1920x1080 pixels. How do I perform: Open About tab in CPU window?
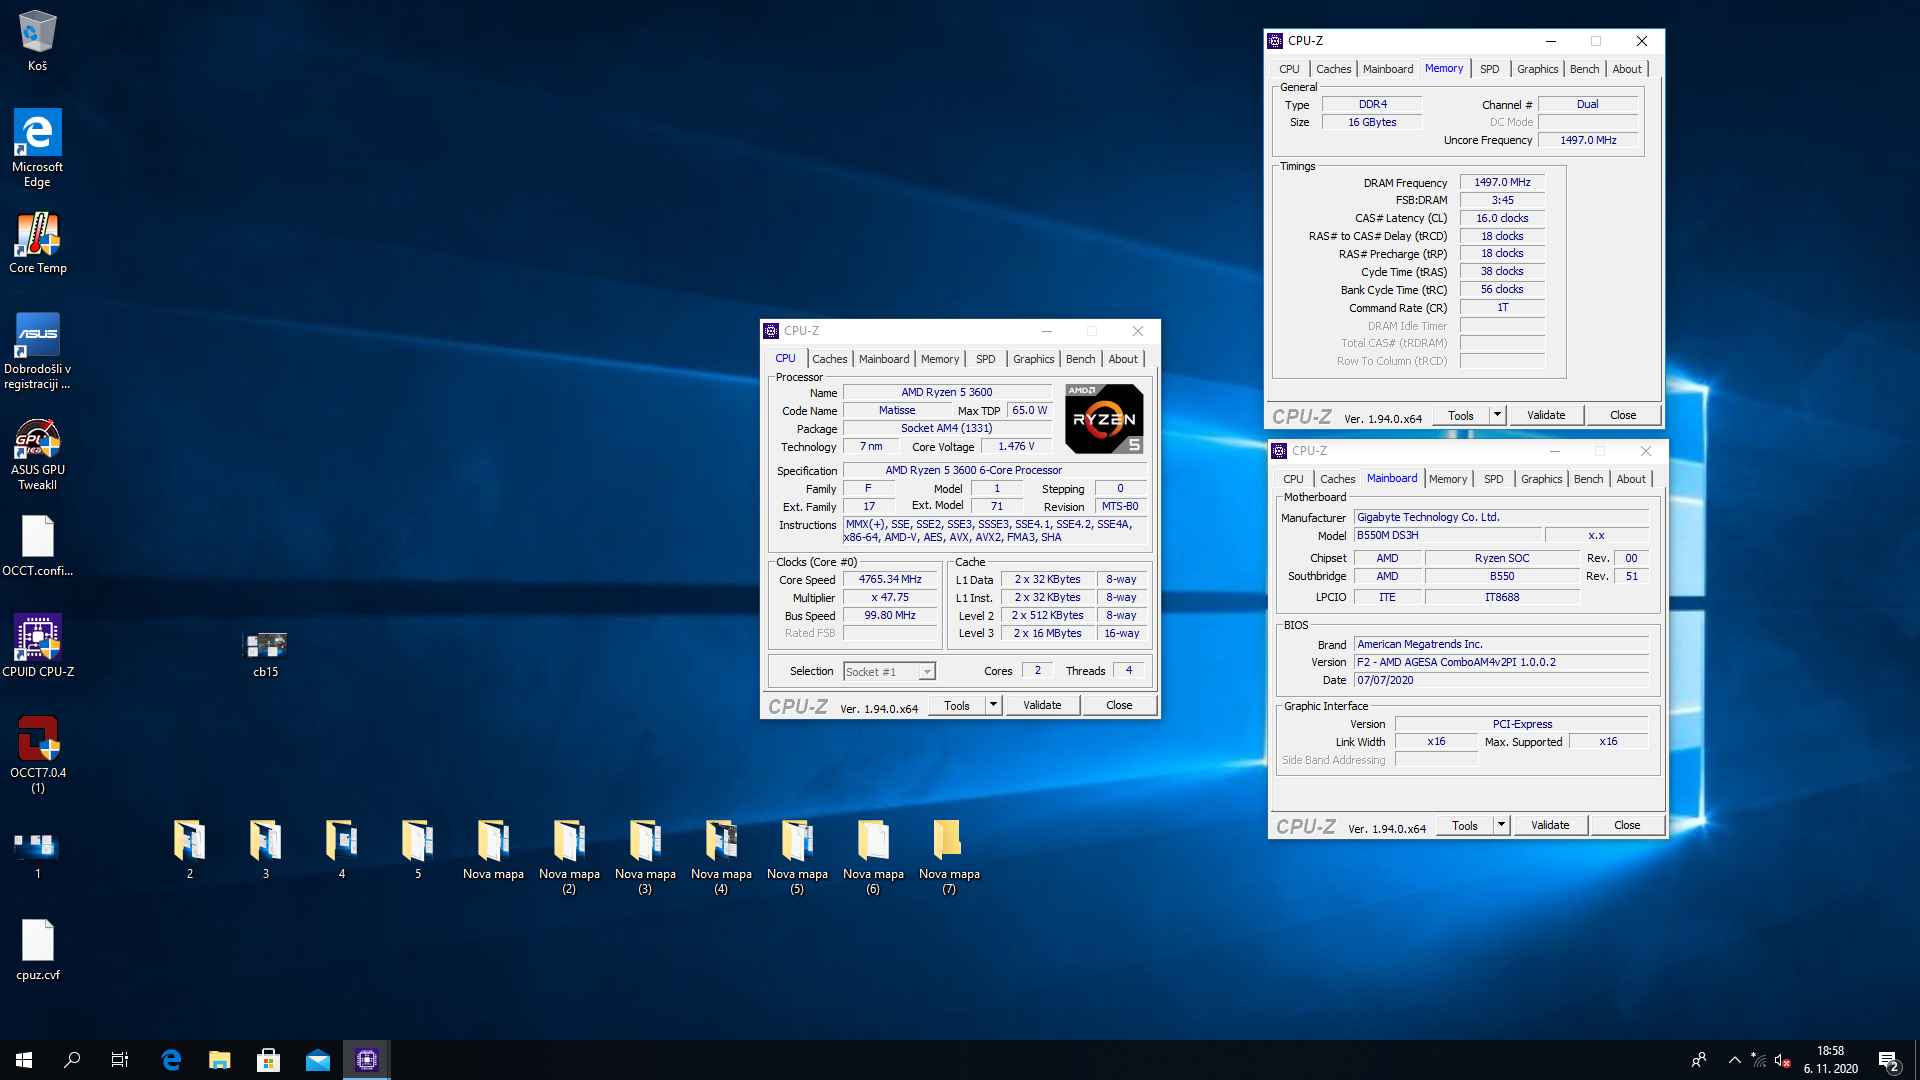tap(1123, 359)
